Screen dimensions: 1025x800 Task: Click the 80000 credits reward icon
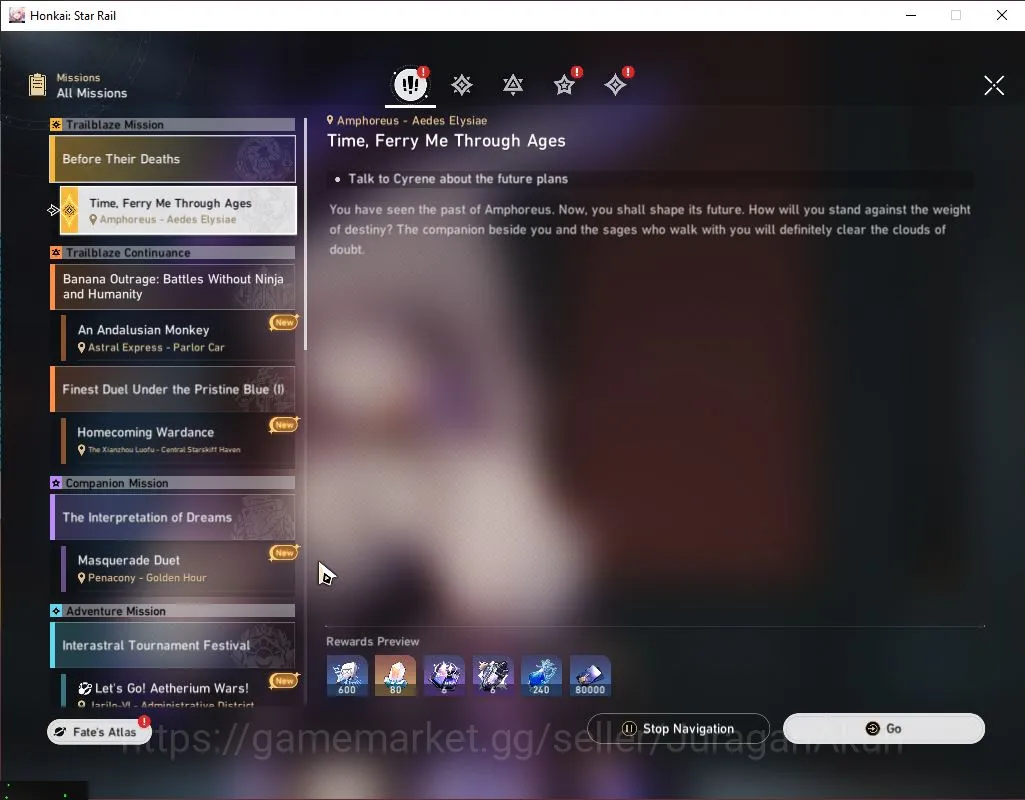click(590, 675)
